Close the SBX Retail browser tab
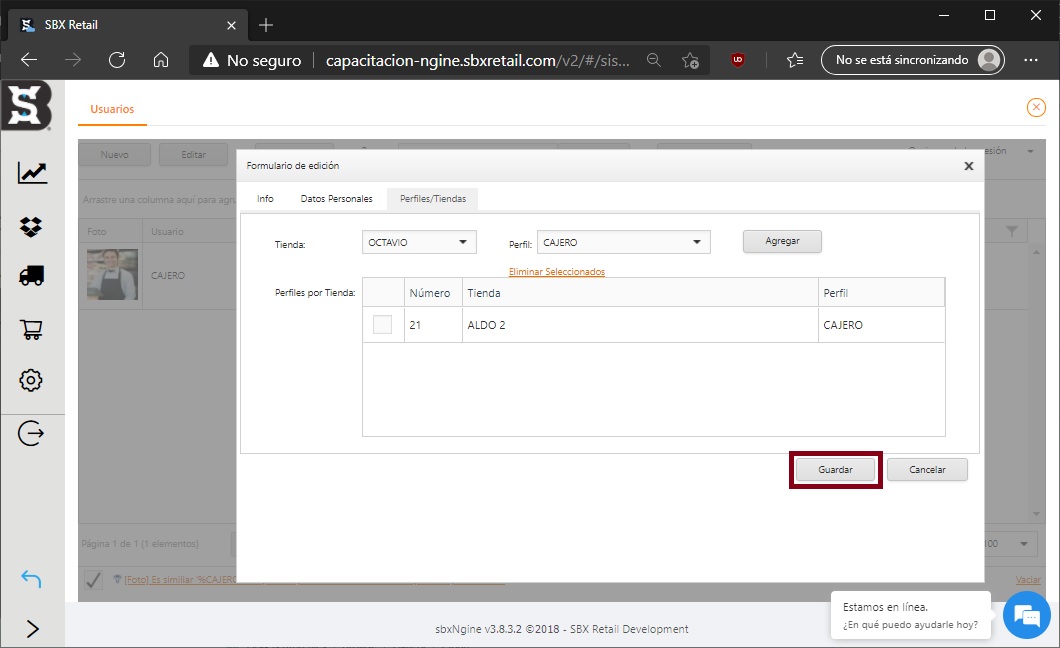 point(231,25)
